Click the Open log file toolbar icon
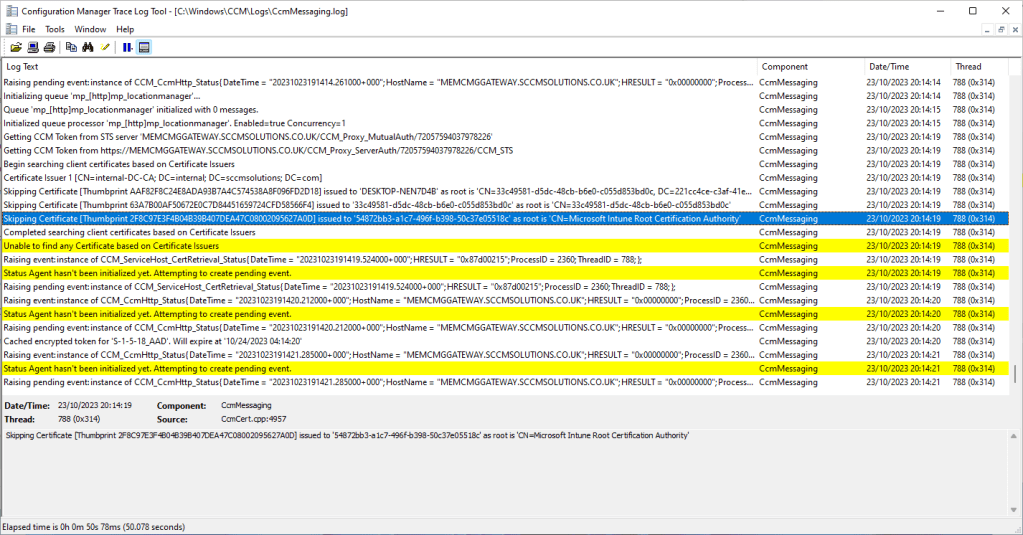 [x=16, y=47]
